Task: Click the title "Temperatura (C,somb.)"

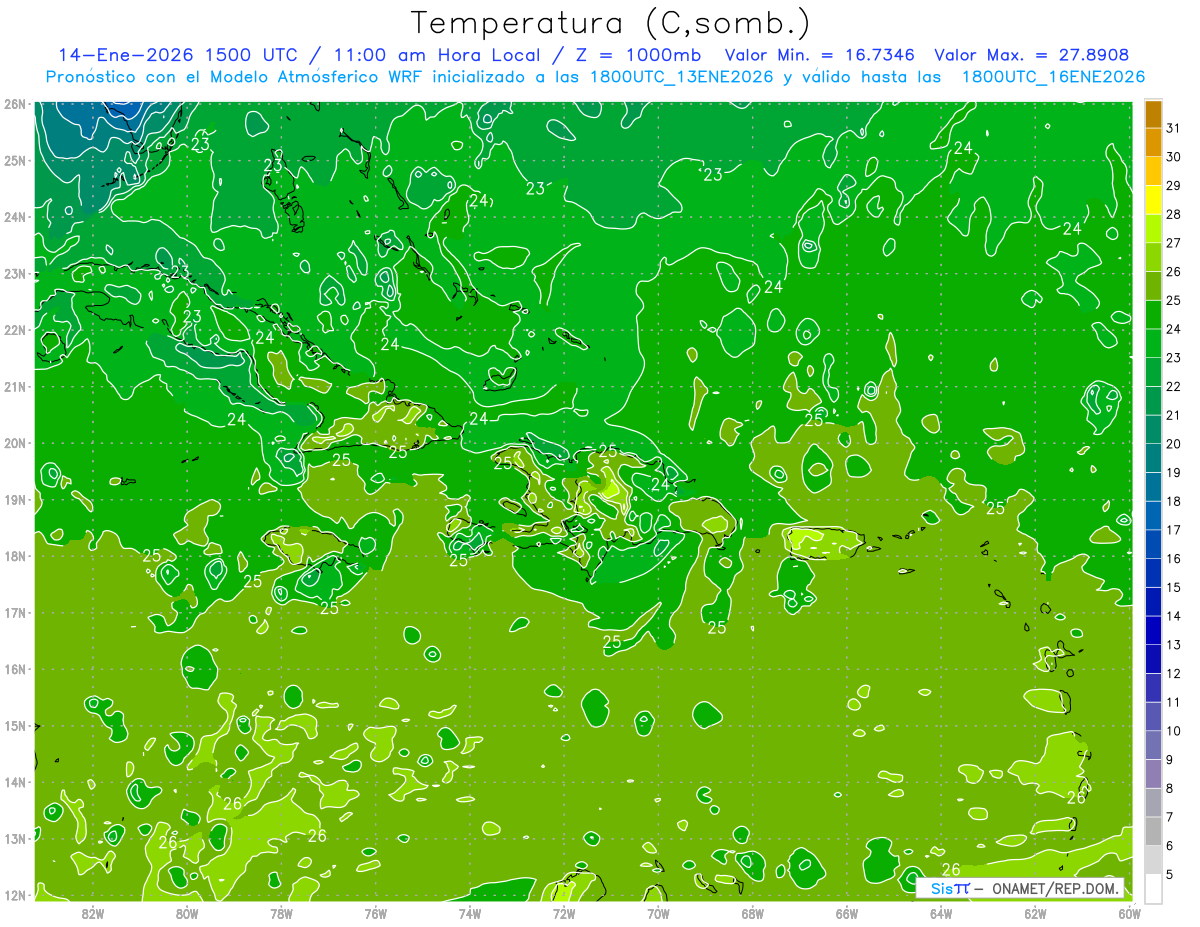Action: point(610,23)
